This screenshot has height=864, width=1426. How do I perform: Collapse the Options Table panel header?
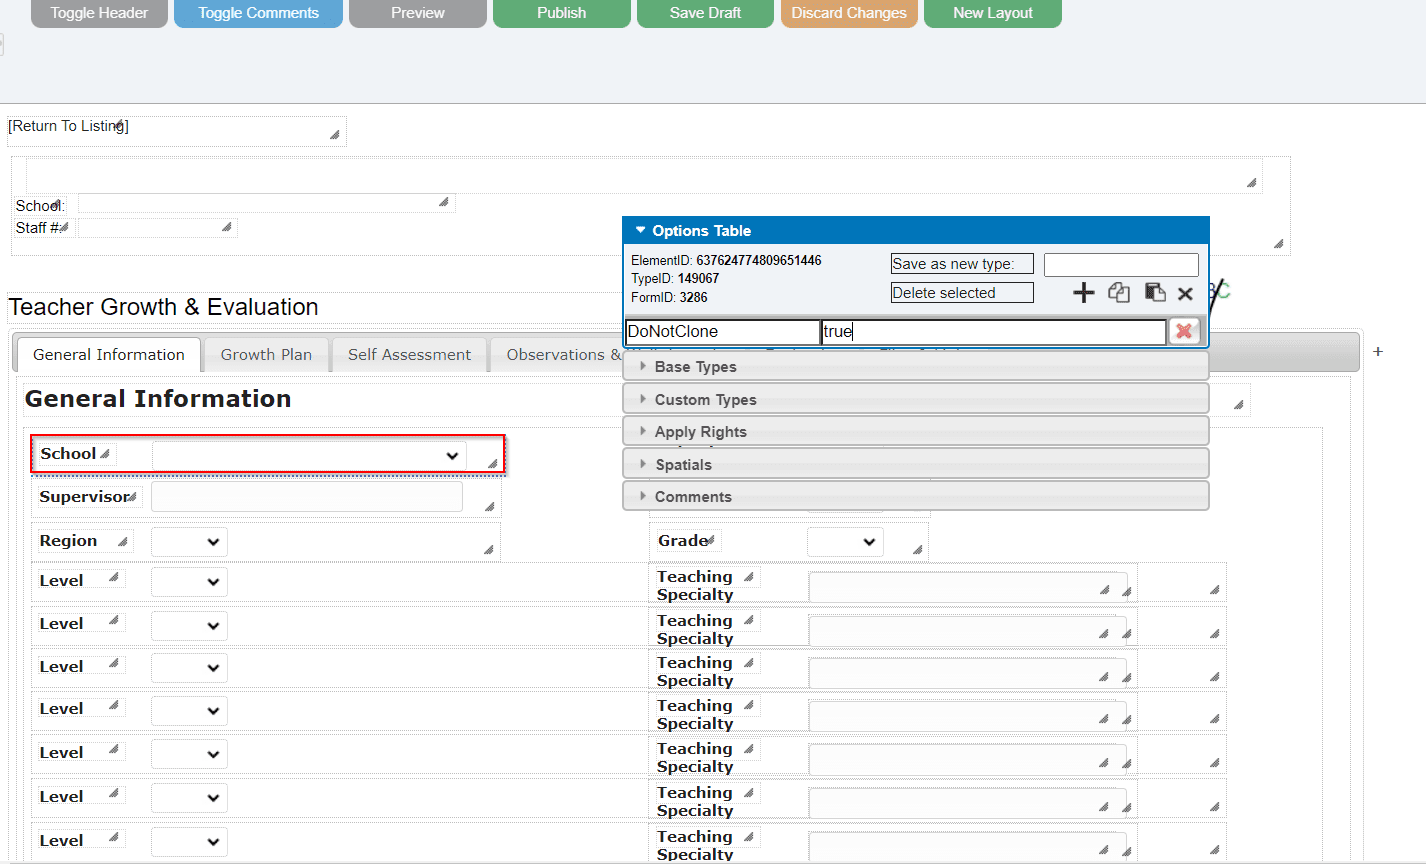click(x=916, y=231)
